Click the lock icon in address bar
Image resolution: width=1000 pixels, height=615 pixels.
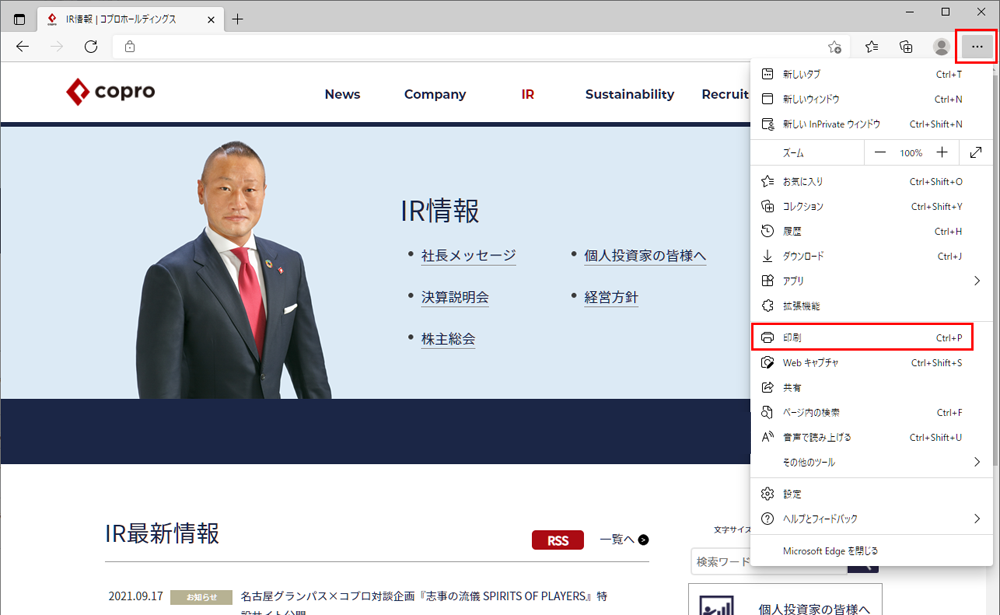click(x=129, y=47)
